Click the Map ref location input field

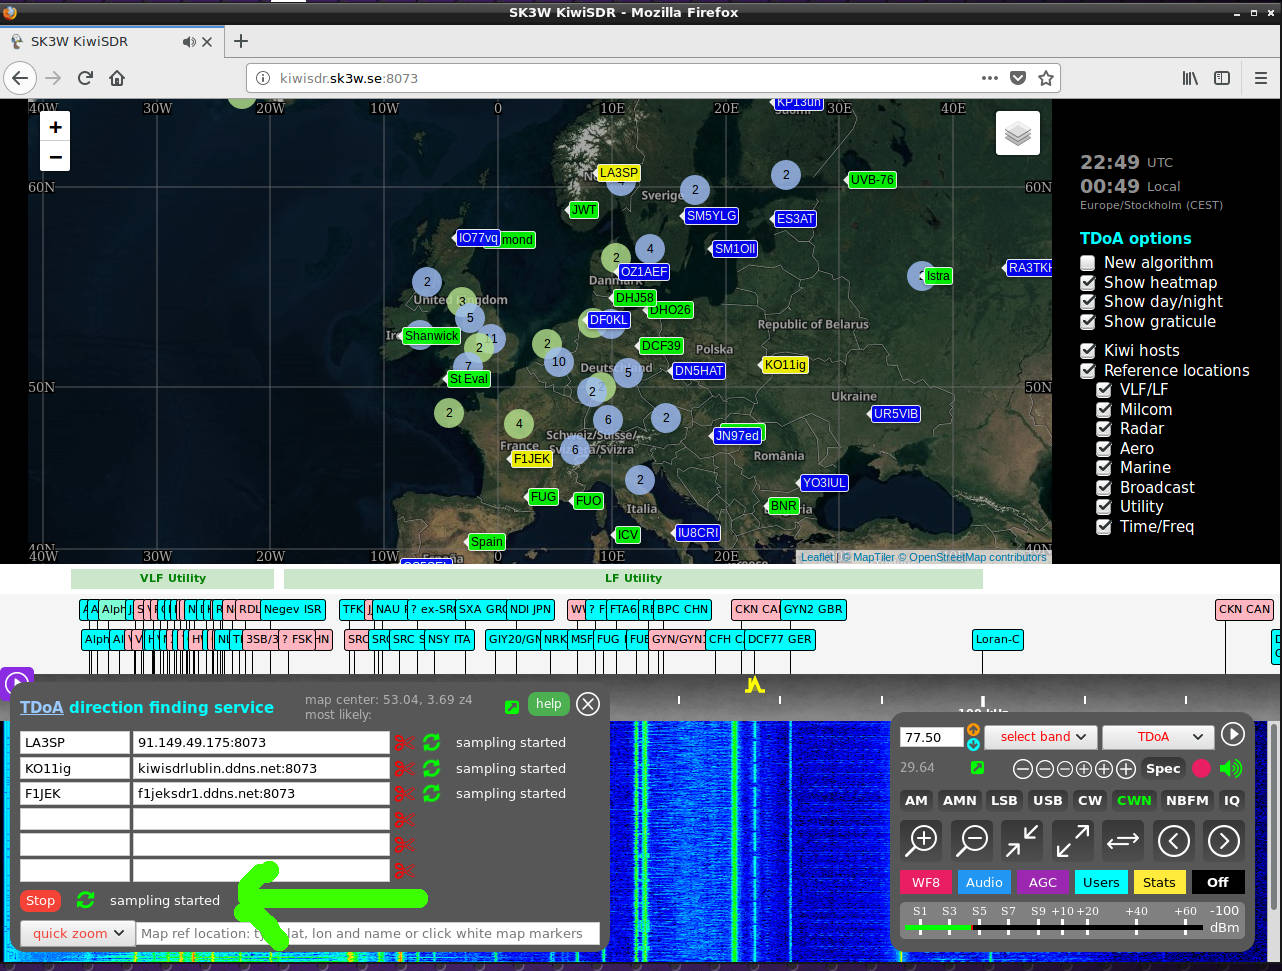click(367, 933)
